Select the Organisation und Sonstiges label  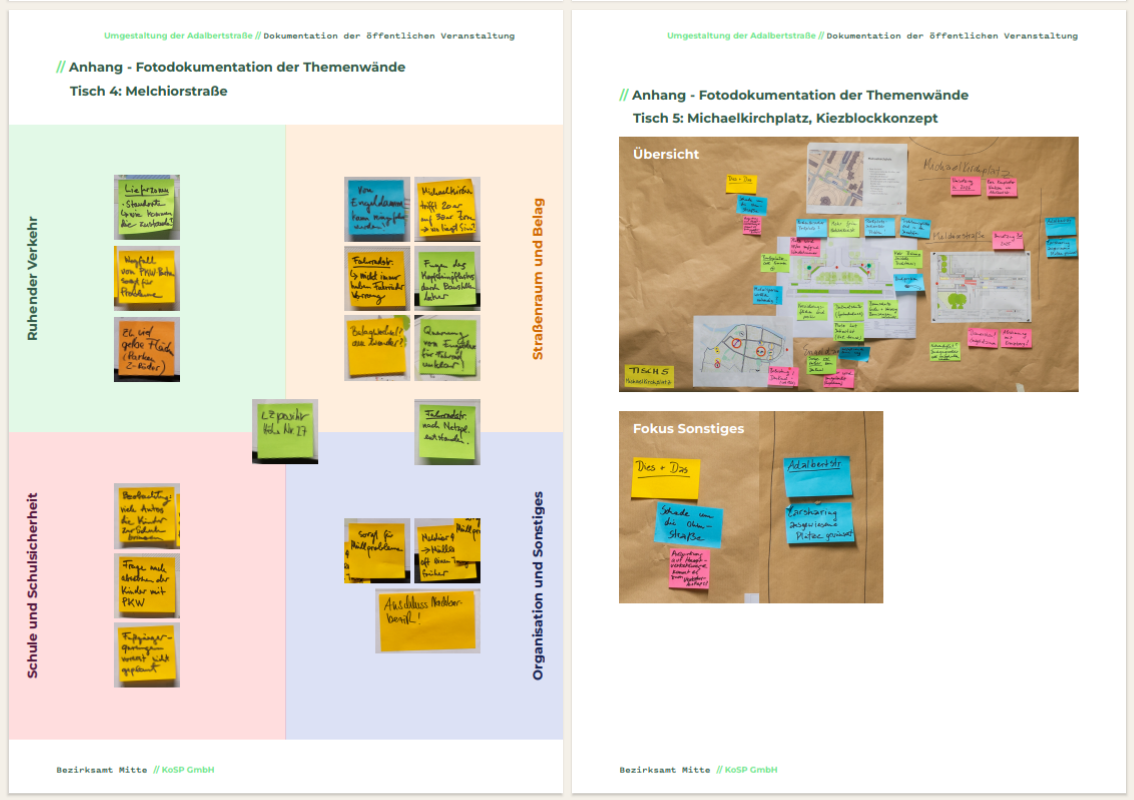[538, 585]
